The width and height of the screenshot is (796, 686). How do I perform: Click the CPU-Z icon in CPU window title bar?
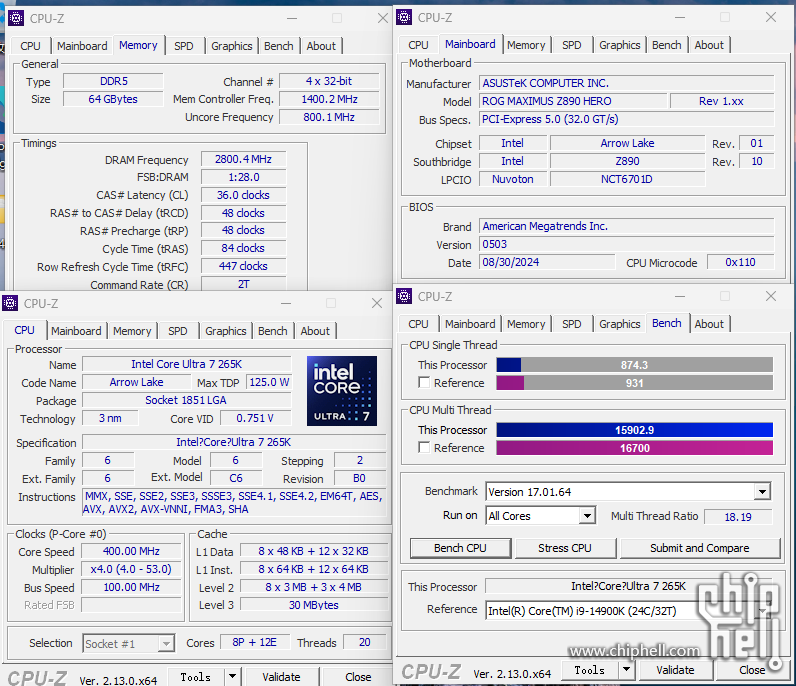[10, 303]
